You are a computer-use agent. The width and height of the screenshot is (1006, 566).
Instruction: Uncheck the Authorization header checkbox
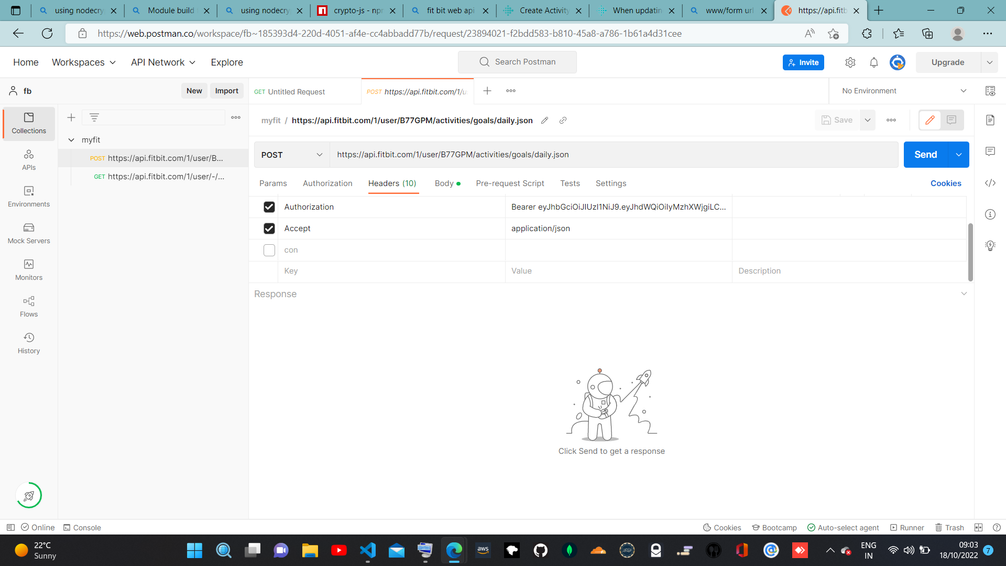269,207
